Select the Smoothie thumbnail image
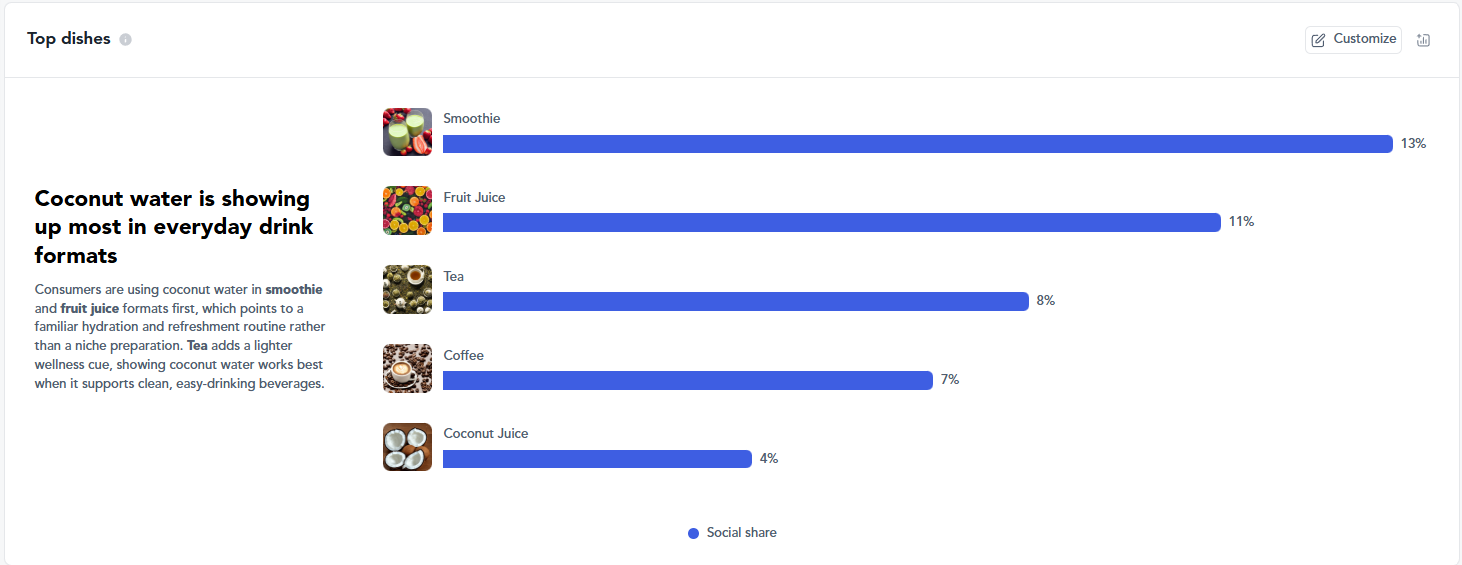This screenshot has height=565, width=1462. (x=407, y=132)
